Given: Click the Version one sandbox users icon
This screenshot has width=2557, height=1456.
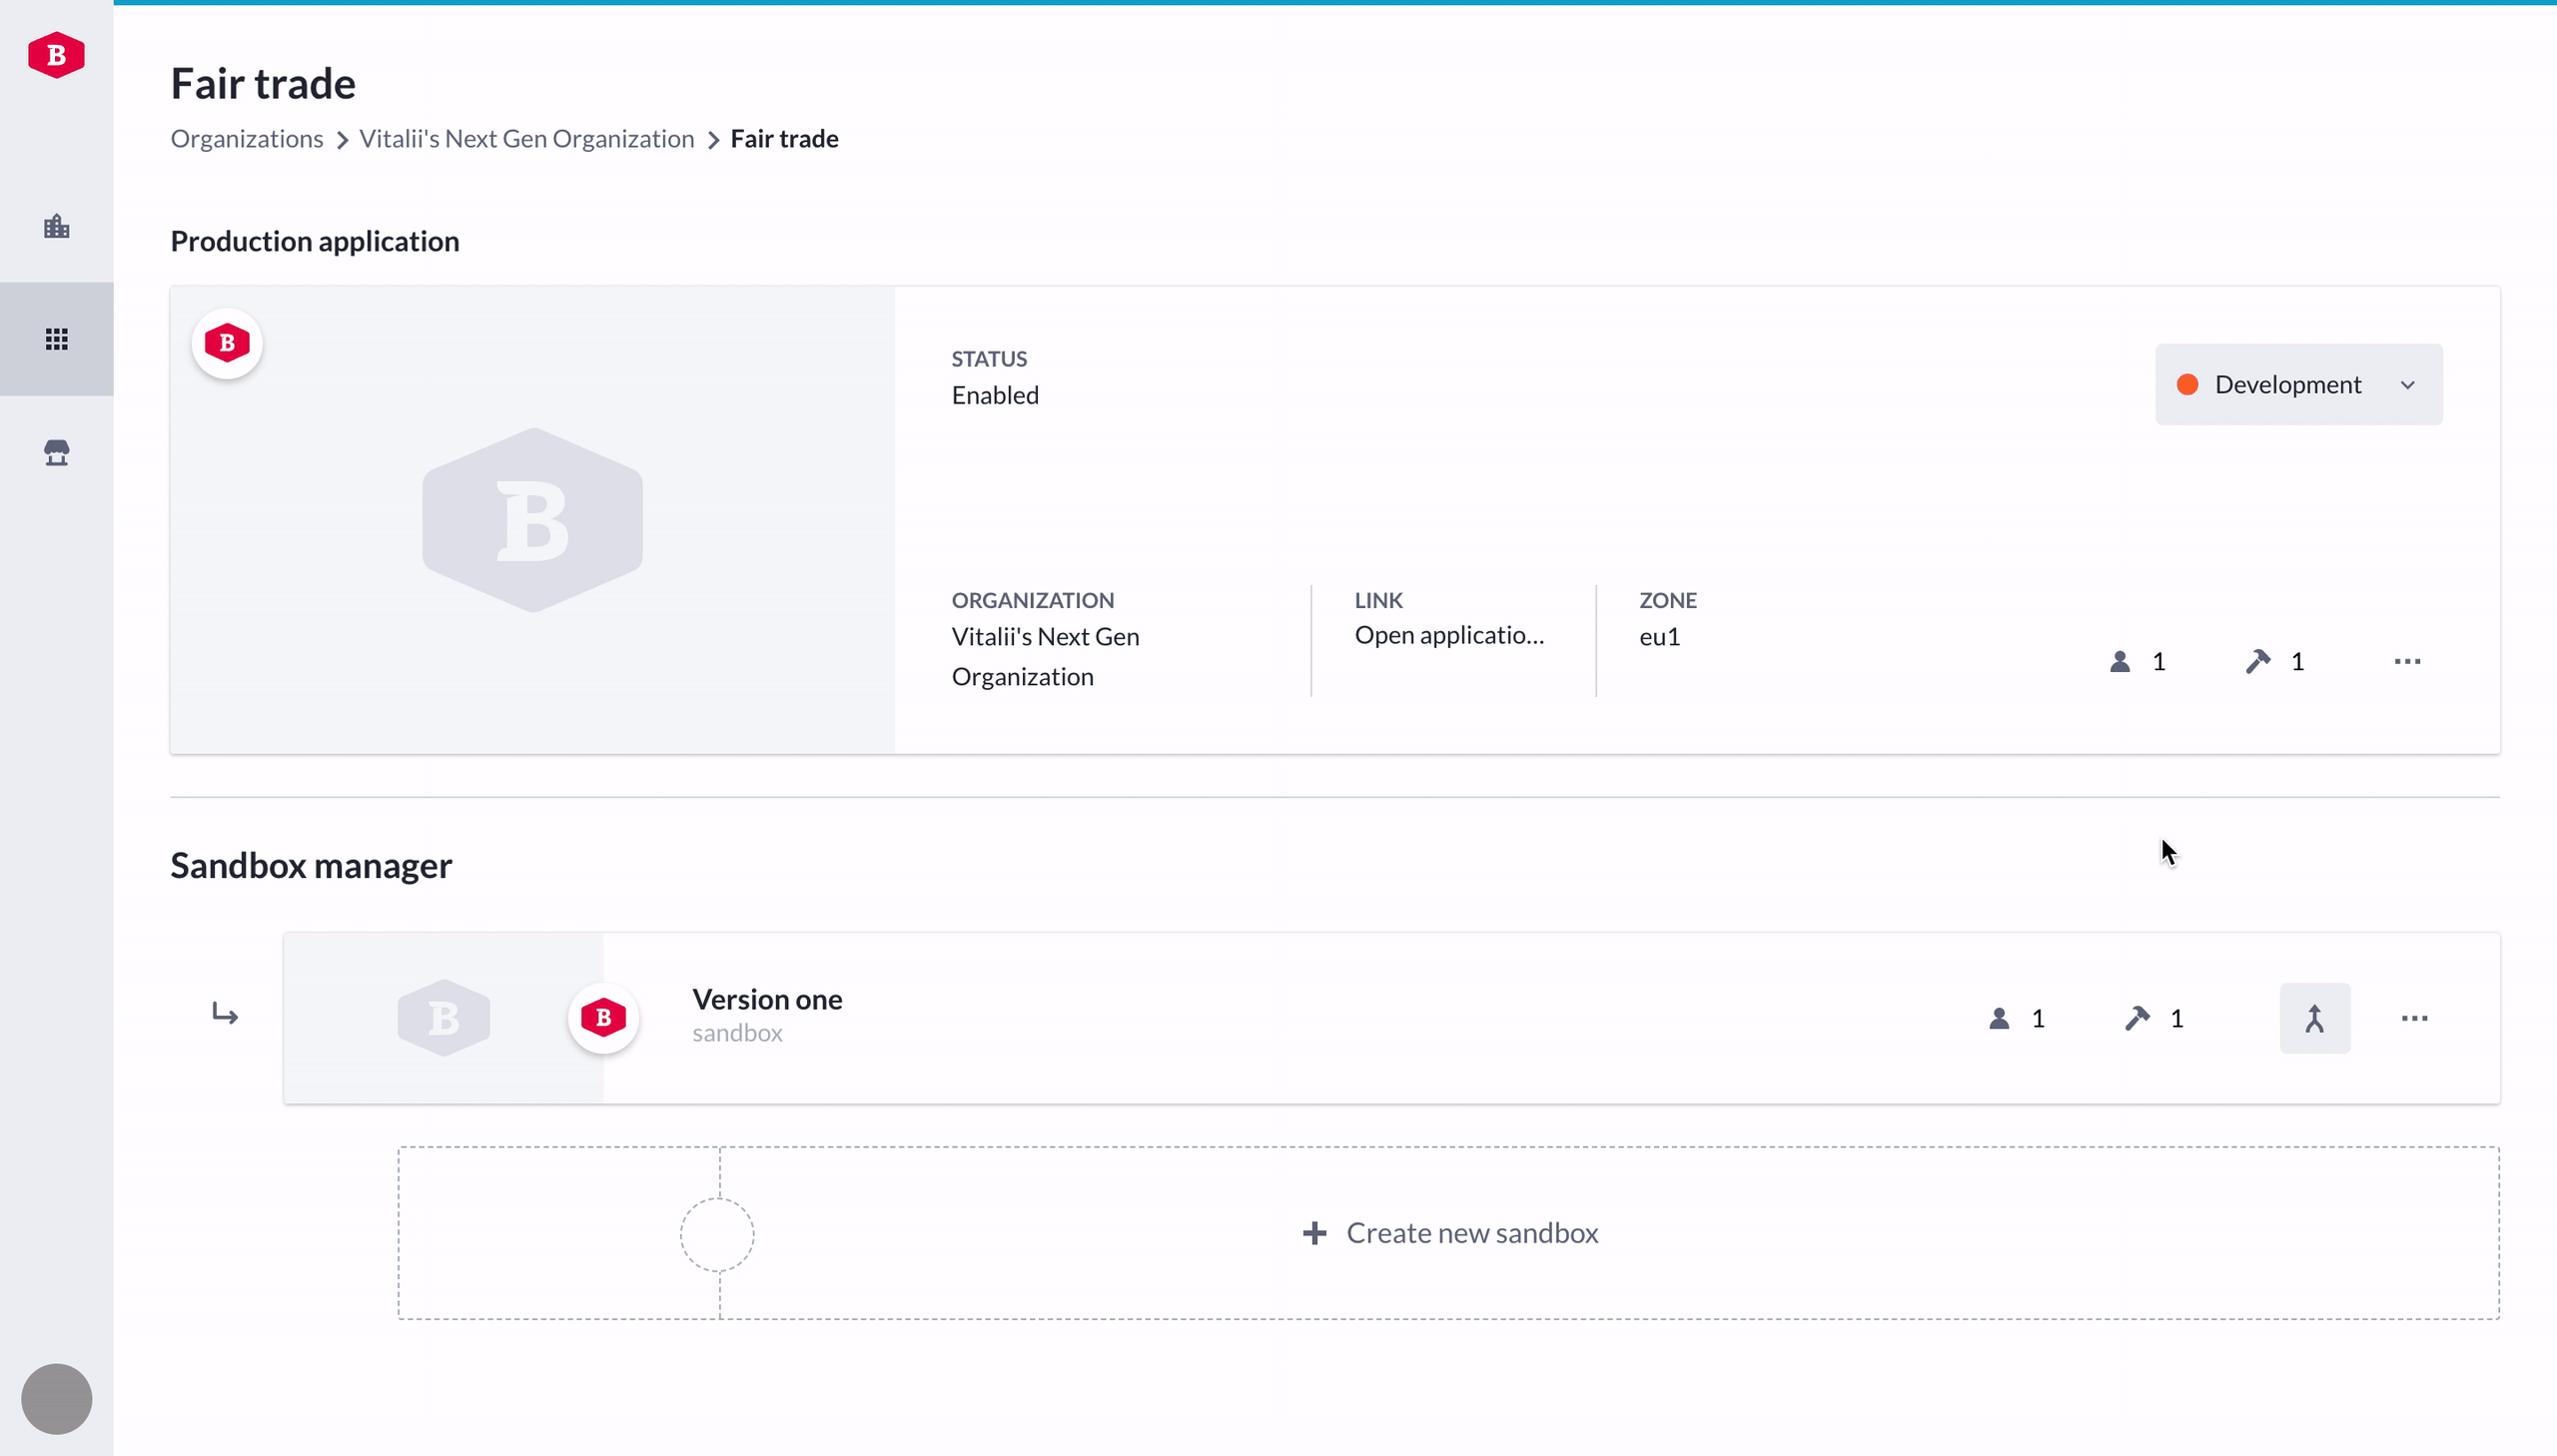Looking at the screenshot, I should [1998, 1018].
